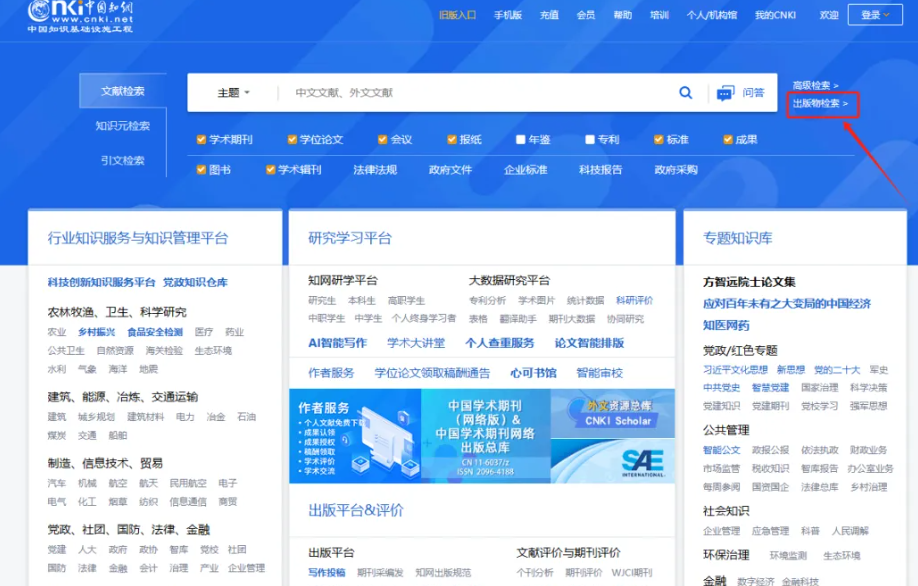Viewport: 918px width, 586px height.
Task: Open 旧版入口 in top menu
Action: 458,15
